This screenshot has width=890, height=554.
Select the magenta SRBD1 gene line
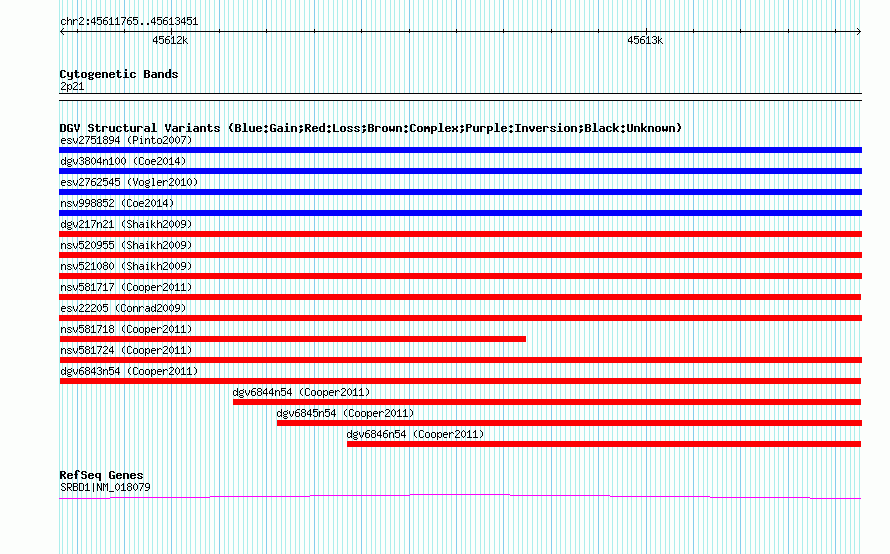(460, 497)
